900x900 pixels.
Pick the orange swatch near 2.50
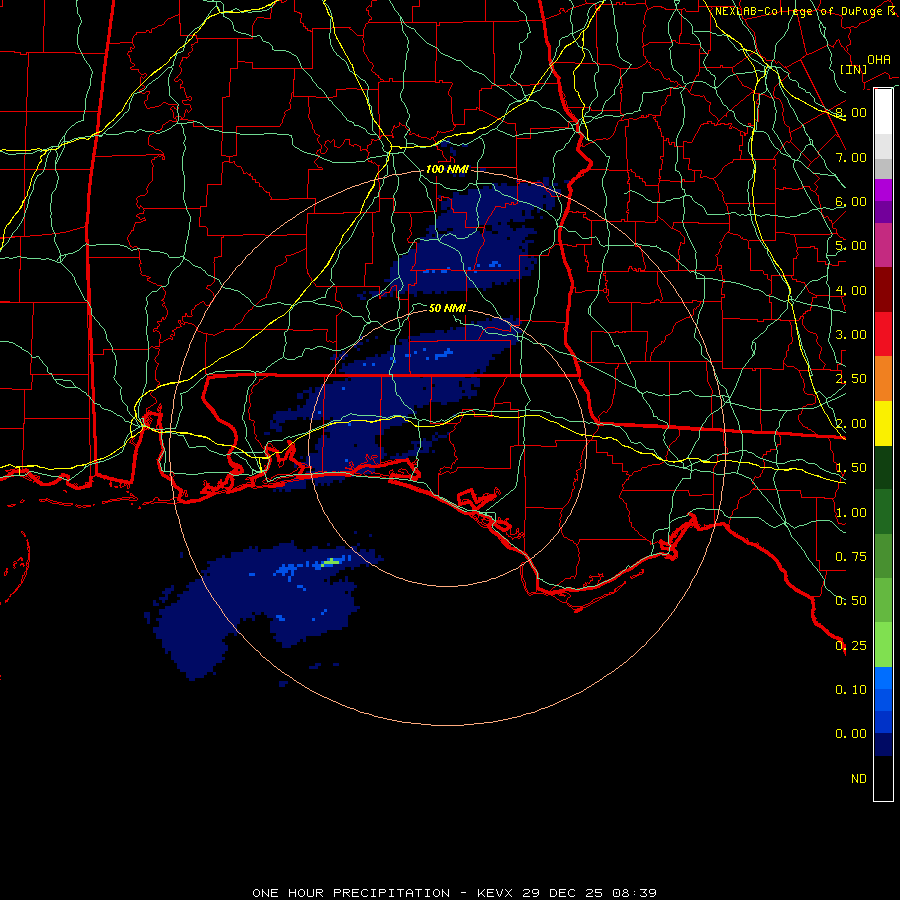click(x=883, y=379)
